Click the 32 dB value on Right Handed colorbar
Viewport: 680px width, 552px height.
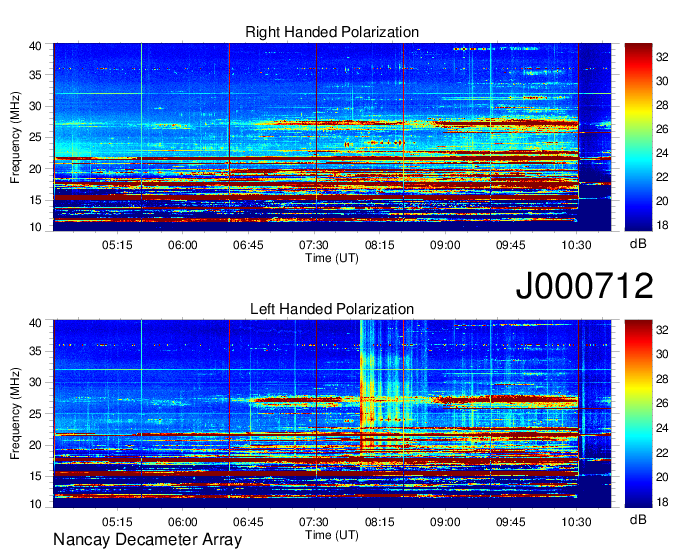pos(662,57)
